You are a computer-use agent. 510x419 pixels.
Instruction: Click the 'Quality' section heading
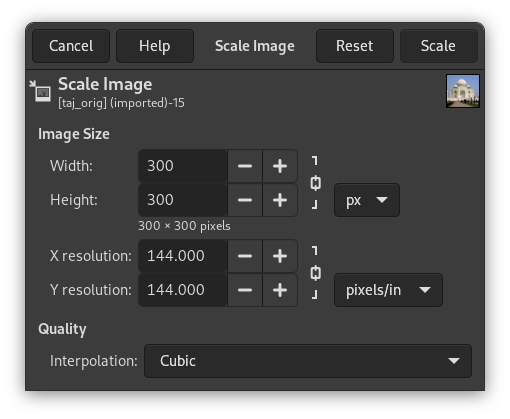pos(62,329)
